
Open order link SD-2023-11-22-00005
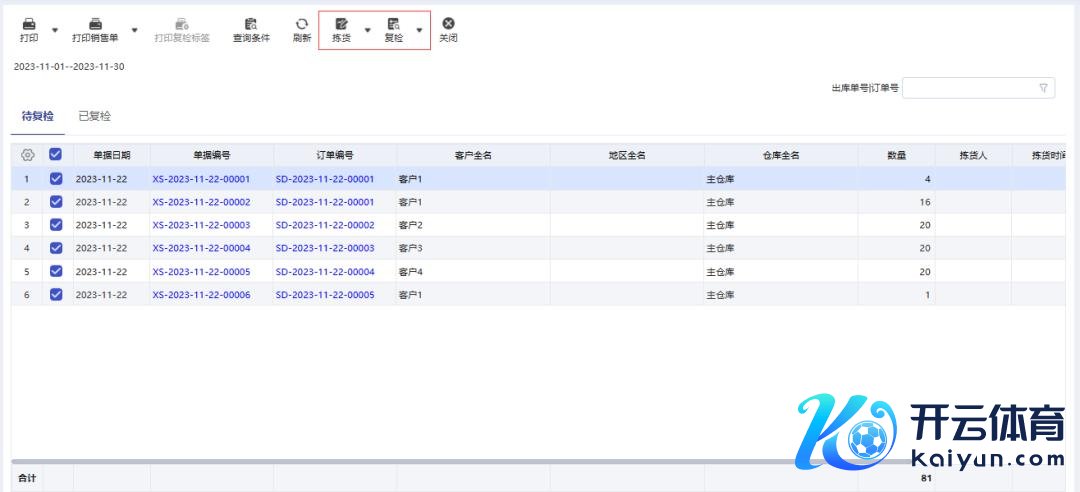tap(325, 295)
